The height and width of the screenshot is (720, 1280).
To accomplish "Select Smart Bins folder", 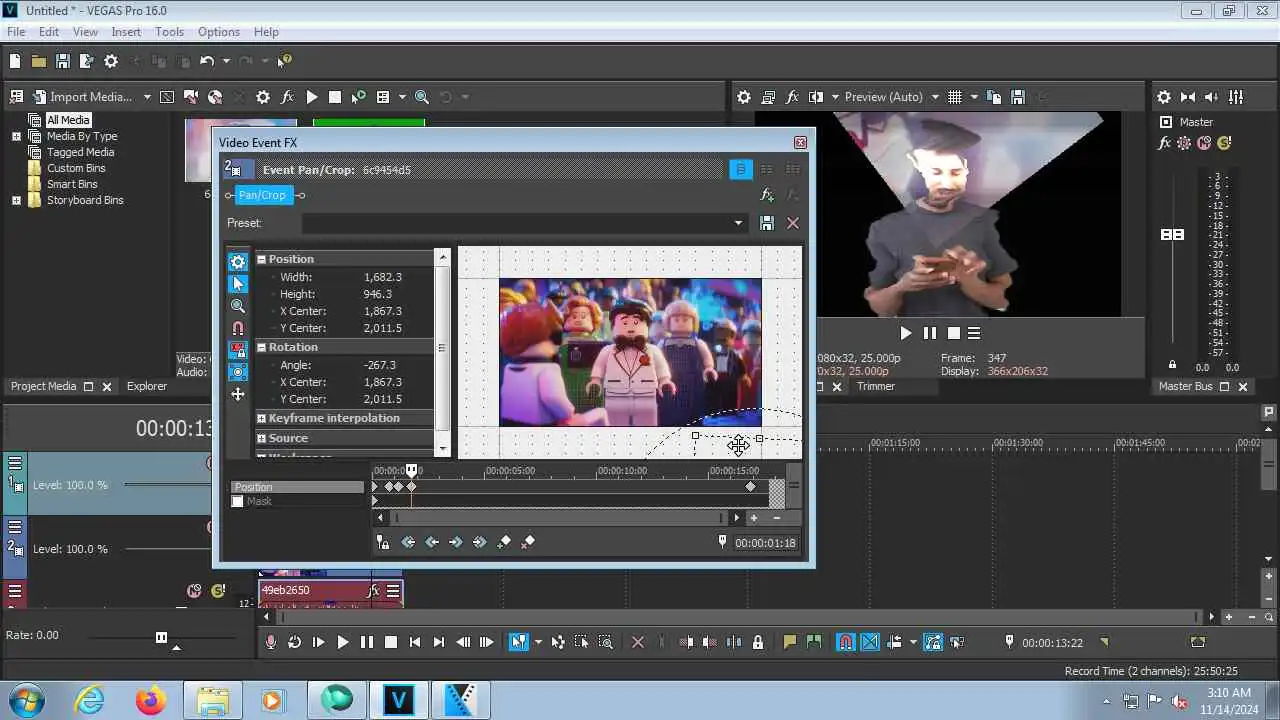I will pos(72,184).
